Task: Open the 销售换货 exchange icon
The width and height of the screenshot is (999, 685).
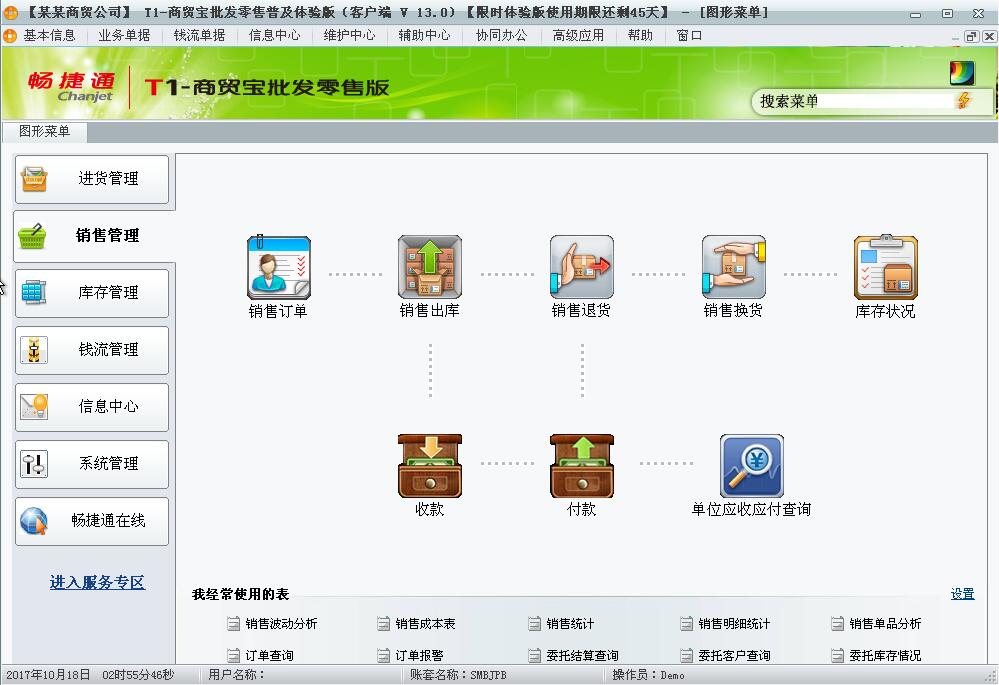Action: (733, 267)
